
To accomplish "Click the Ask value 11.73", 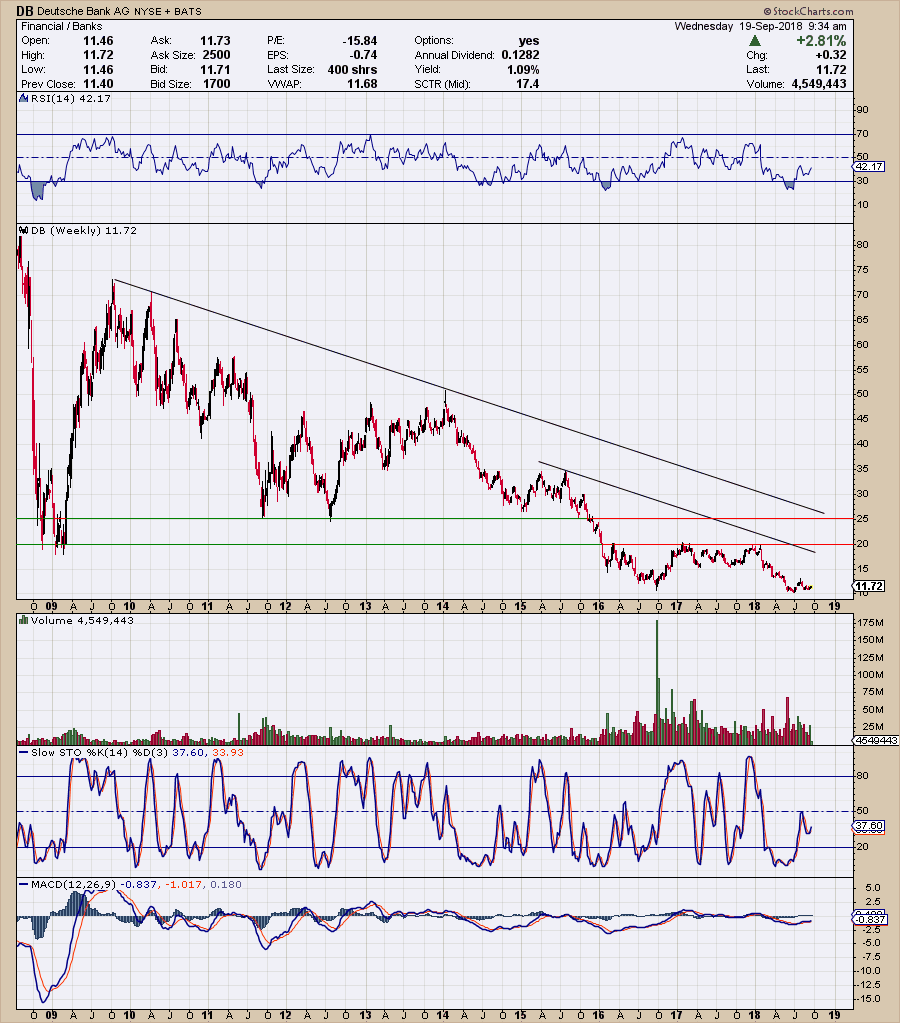I will [215, 40].
